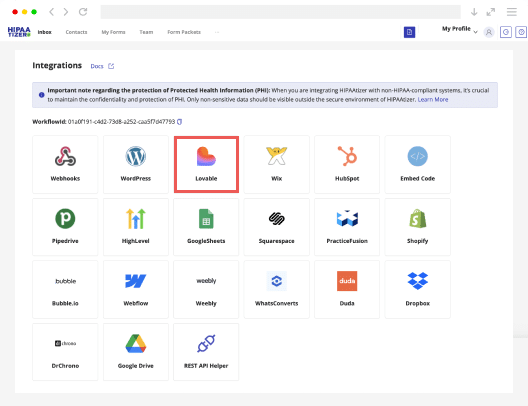This screenshot has height=406, width=528.
Task: Copy the WorkflowId to clipboard
Action: (x=180, y=122)
